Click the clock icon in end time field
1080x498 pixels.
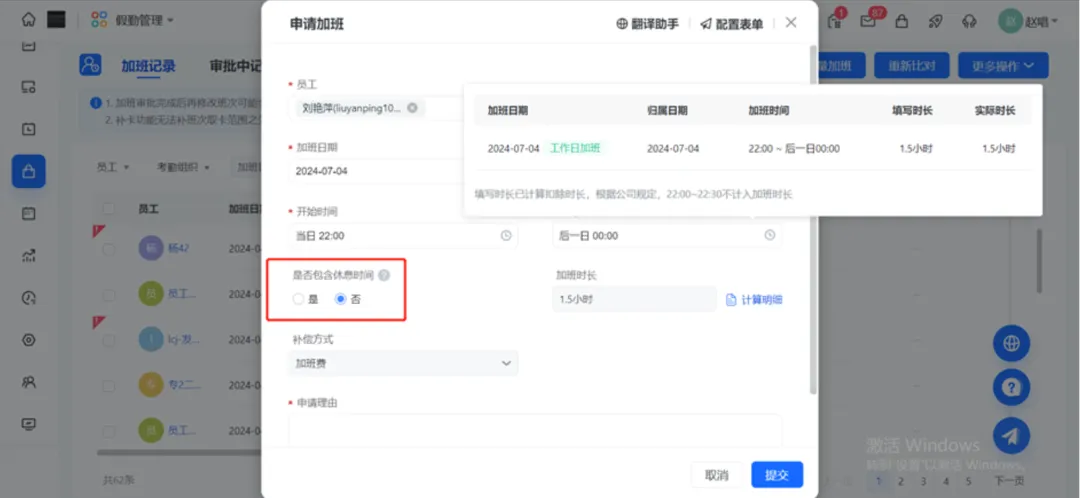coord(770,236)
